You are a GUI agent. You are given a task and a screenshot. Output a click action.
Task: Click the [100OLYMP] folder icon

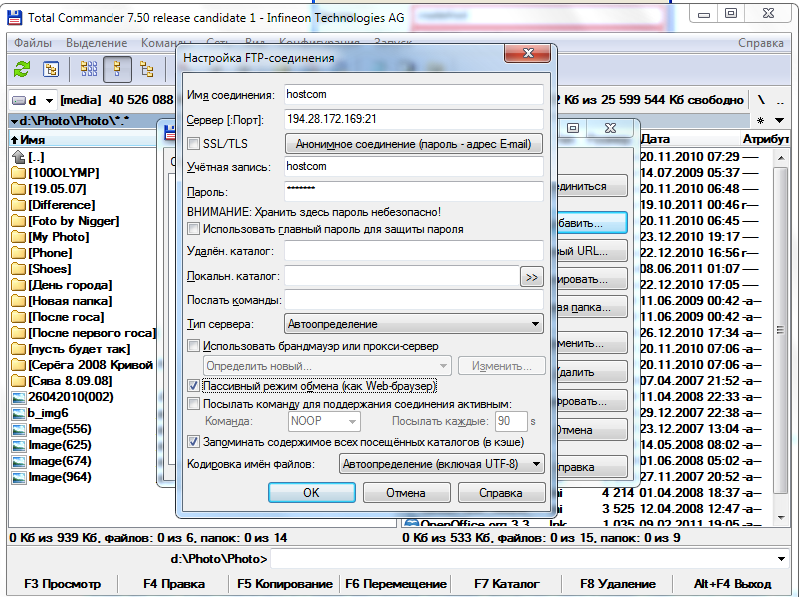tap(18, 173)
